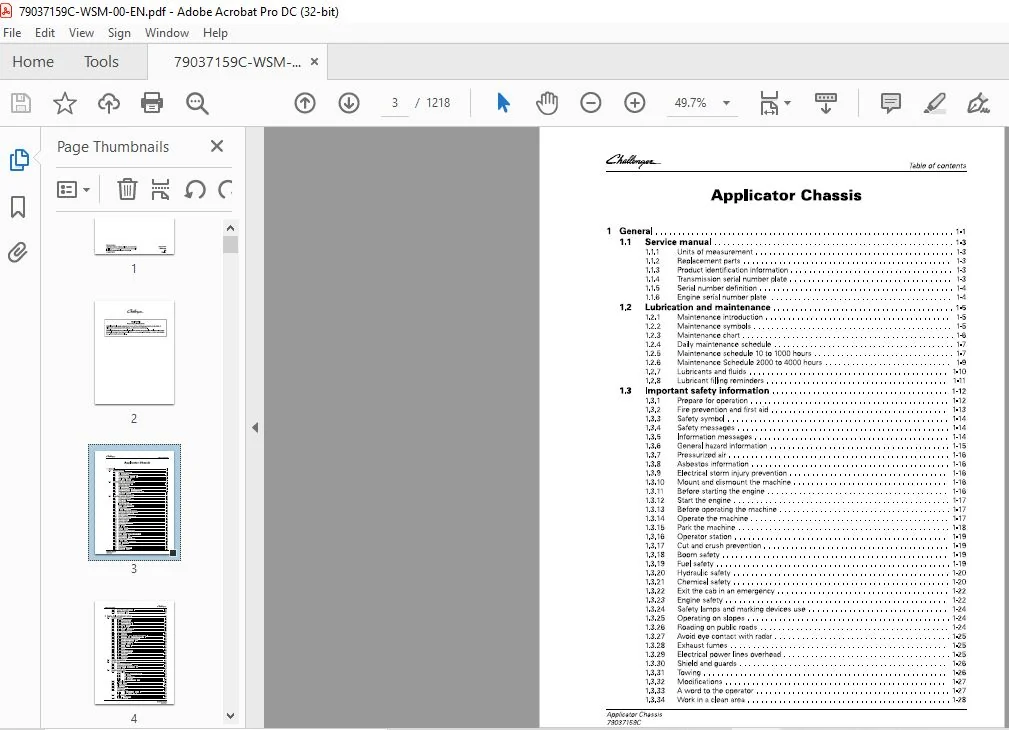Open the thumbnail options dropdown menu
1009x730 pixels.
pyautogui.click(x=73, y=189)
